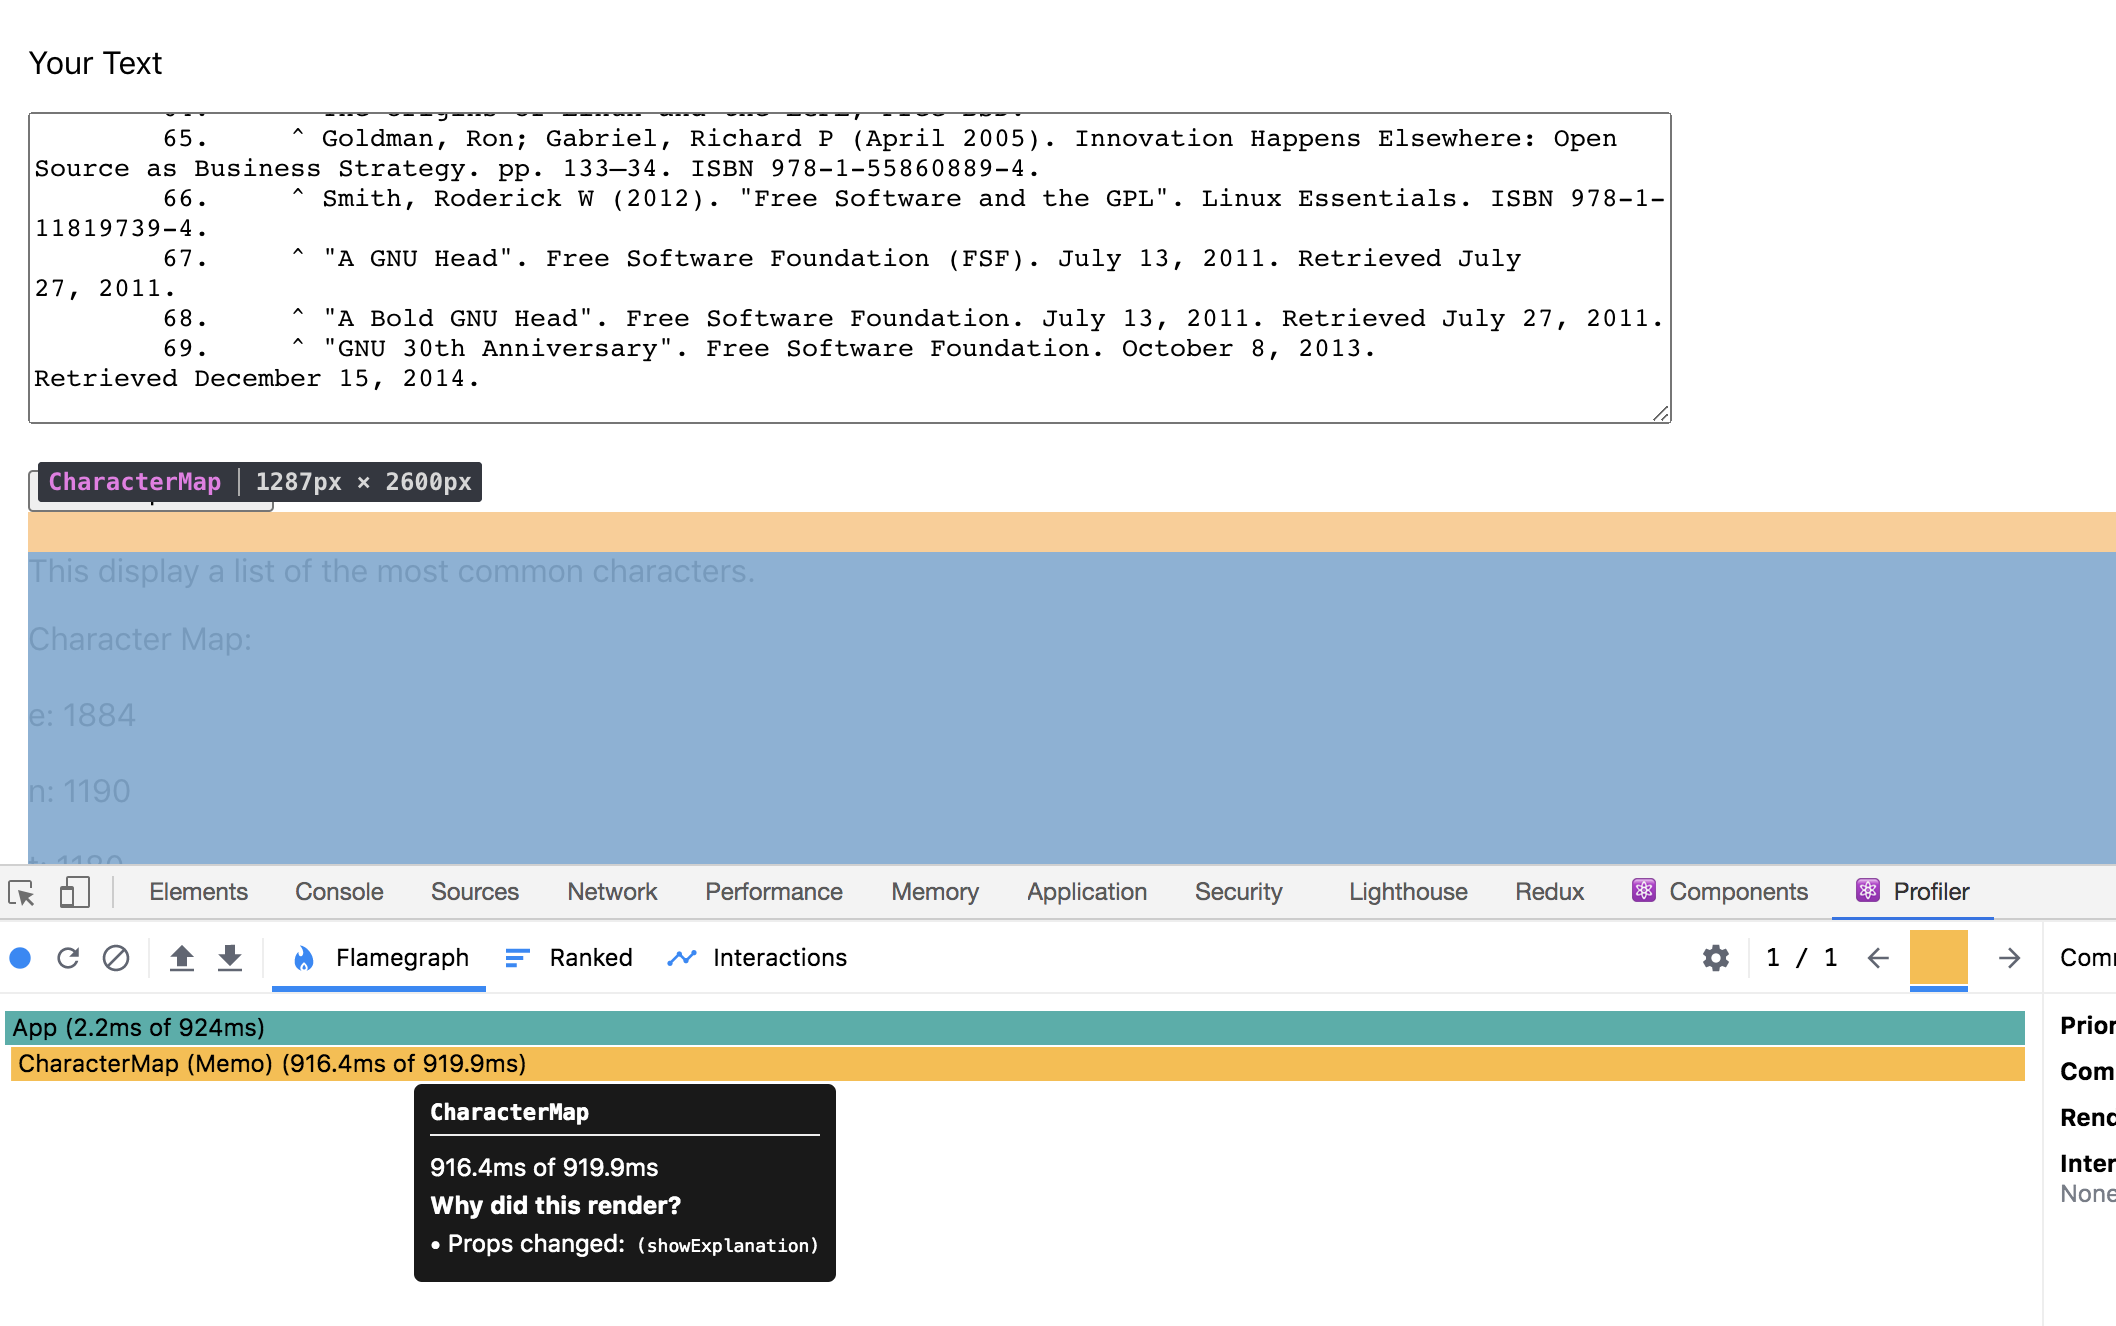2116x1326 pixels.
Task: Click the inspect element cursor icon
Action: 22,892
